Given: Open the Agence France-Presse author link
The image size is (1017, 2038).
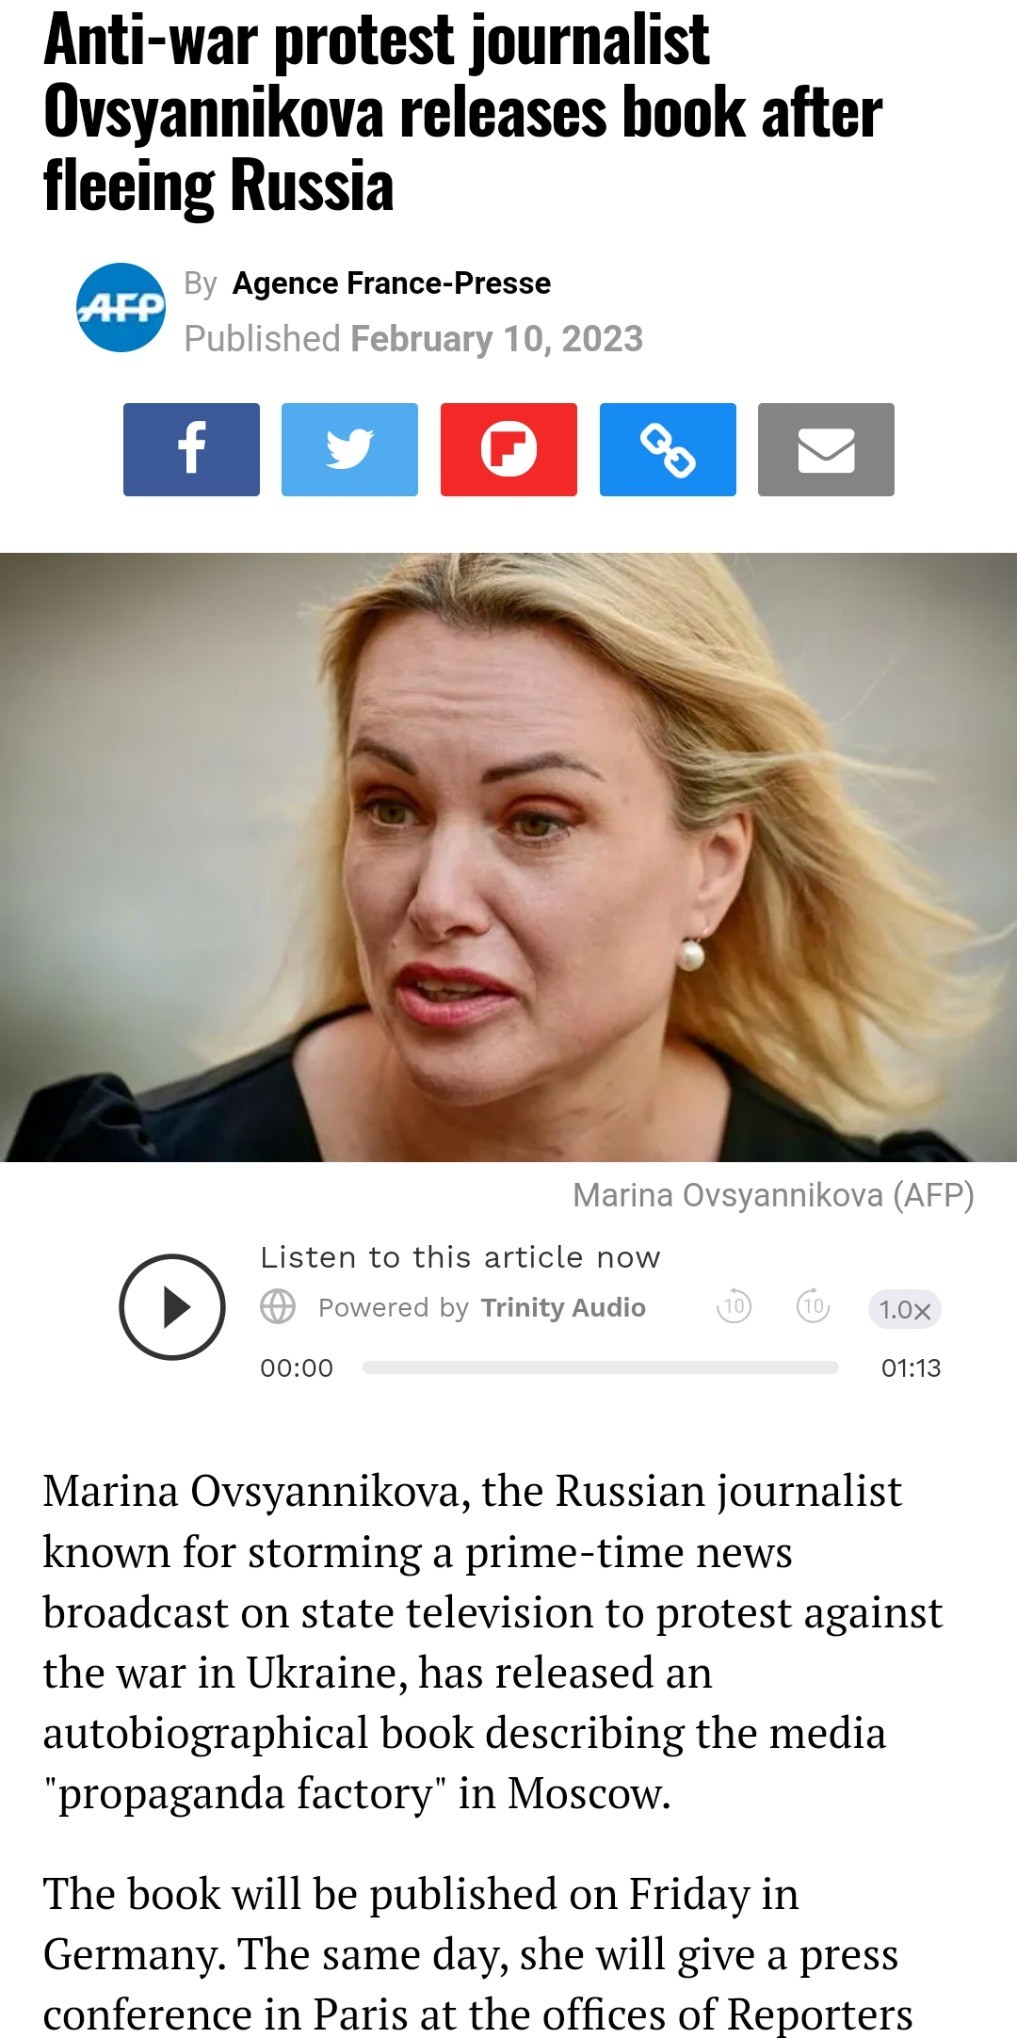Looking at the screenshot, I should click(391, 283).
